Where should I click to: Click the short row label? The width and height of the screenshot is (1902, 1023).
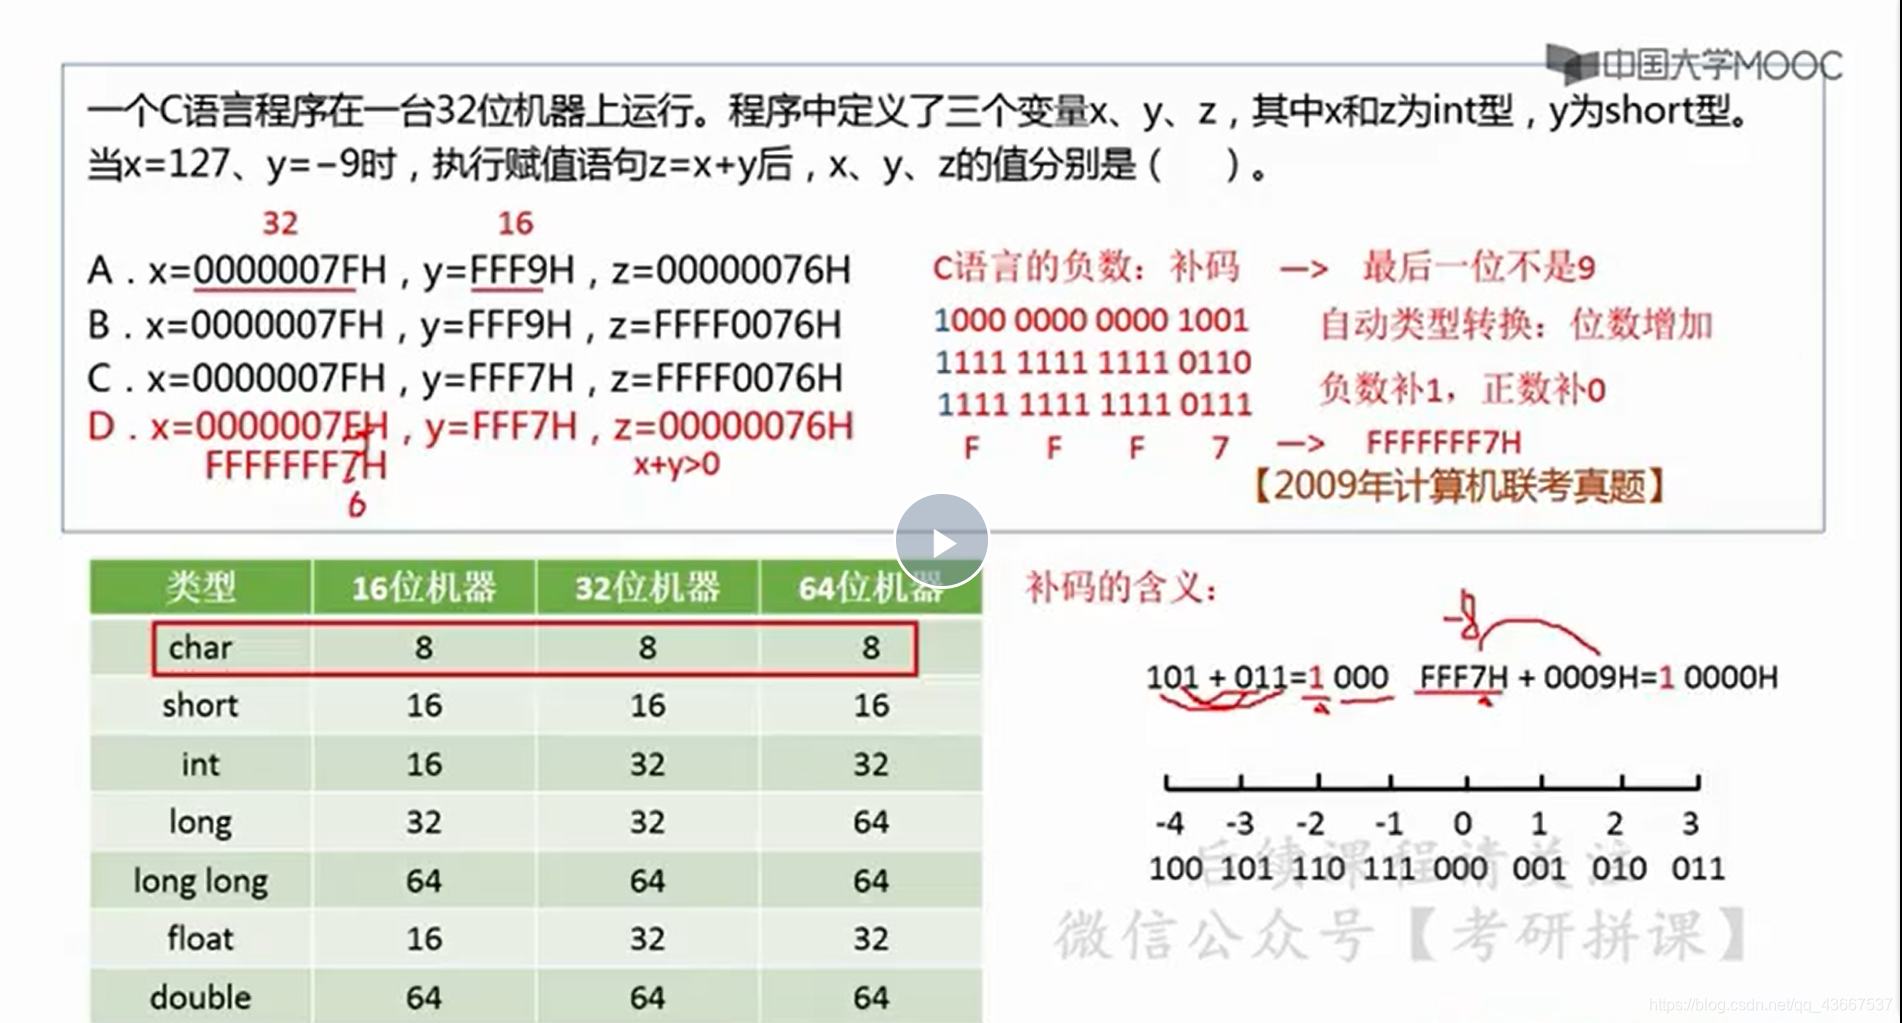pyautogui.click(x=200, y=705)
